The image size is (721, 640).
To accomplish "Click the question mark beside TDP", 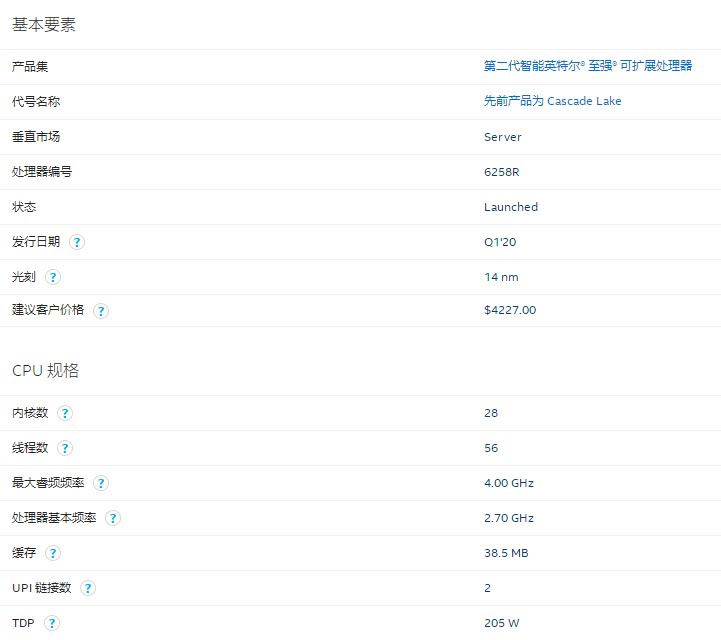I will [52, 623].
